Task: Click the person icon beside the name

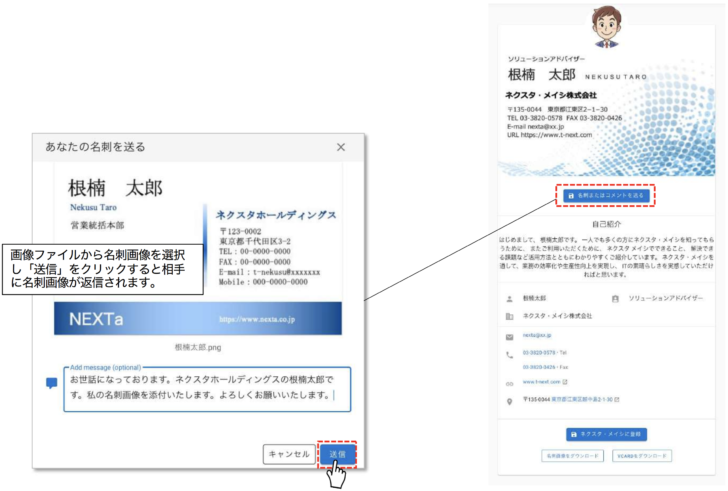Action: click(x=509, y=299)
